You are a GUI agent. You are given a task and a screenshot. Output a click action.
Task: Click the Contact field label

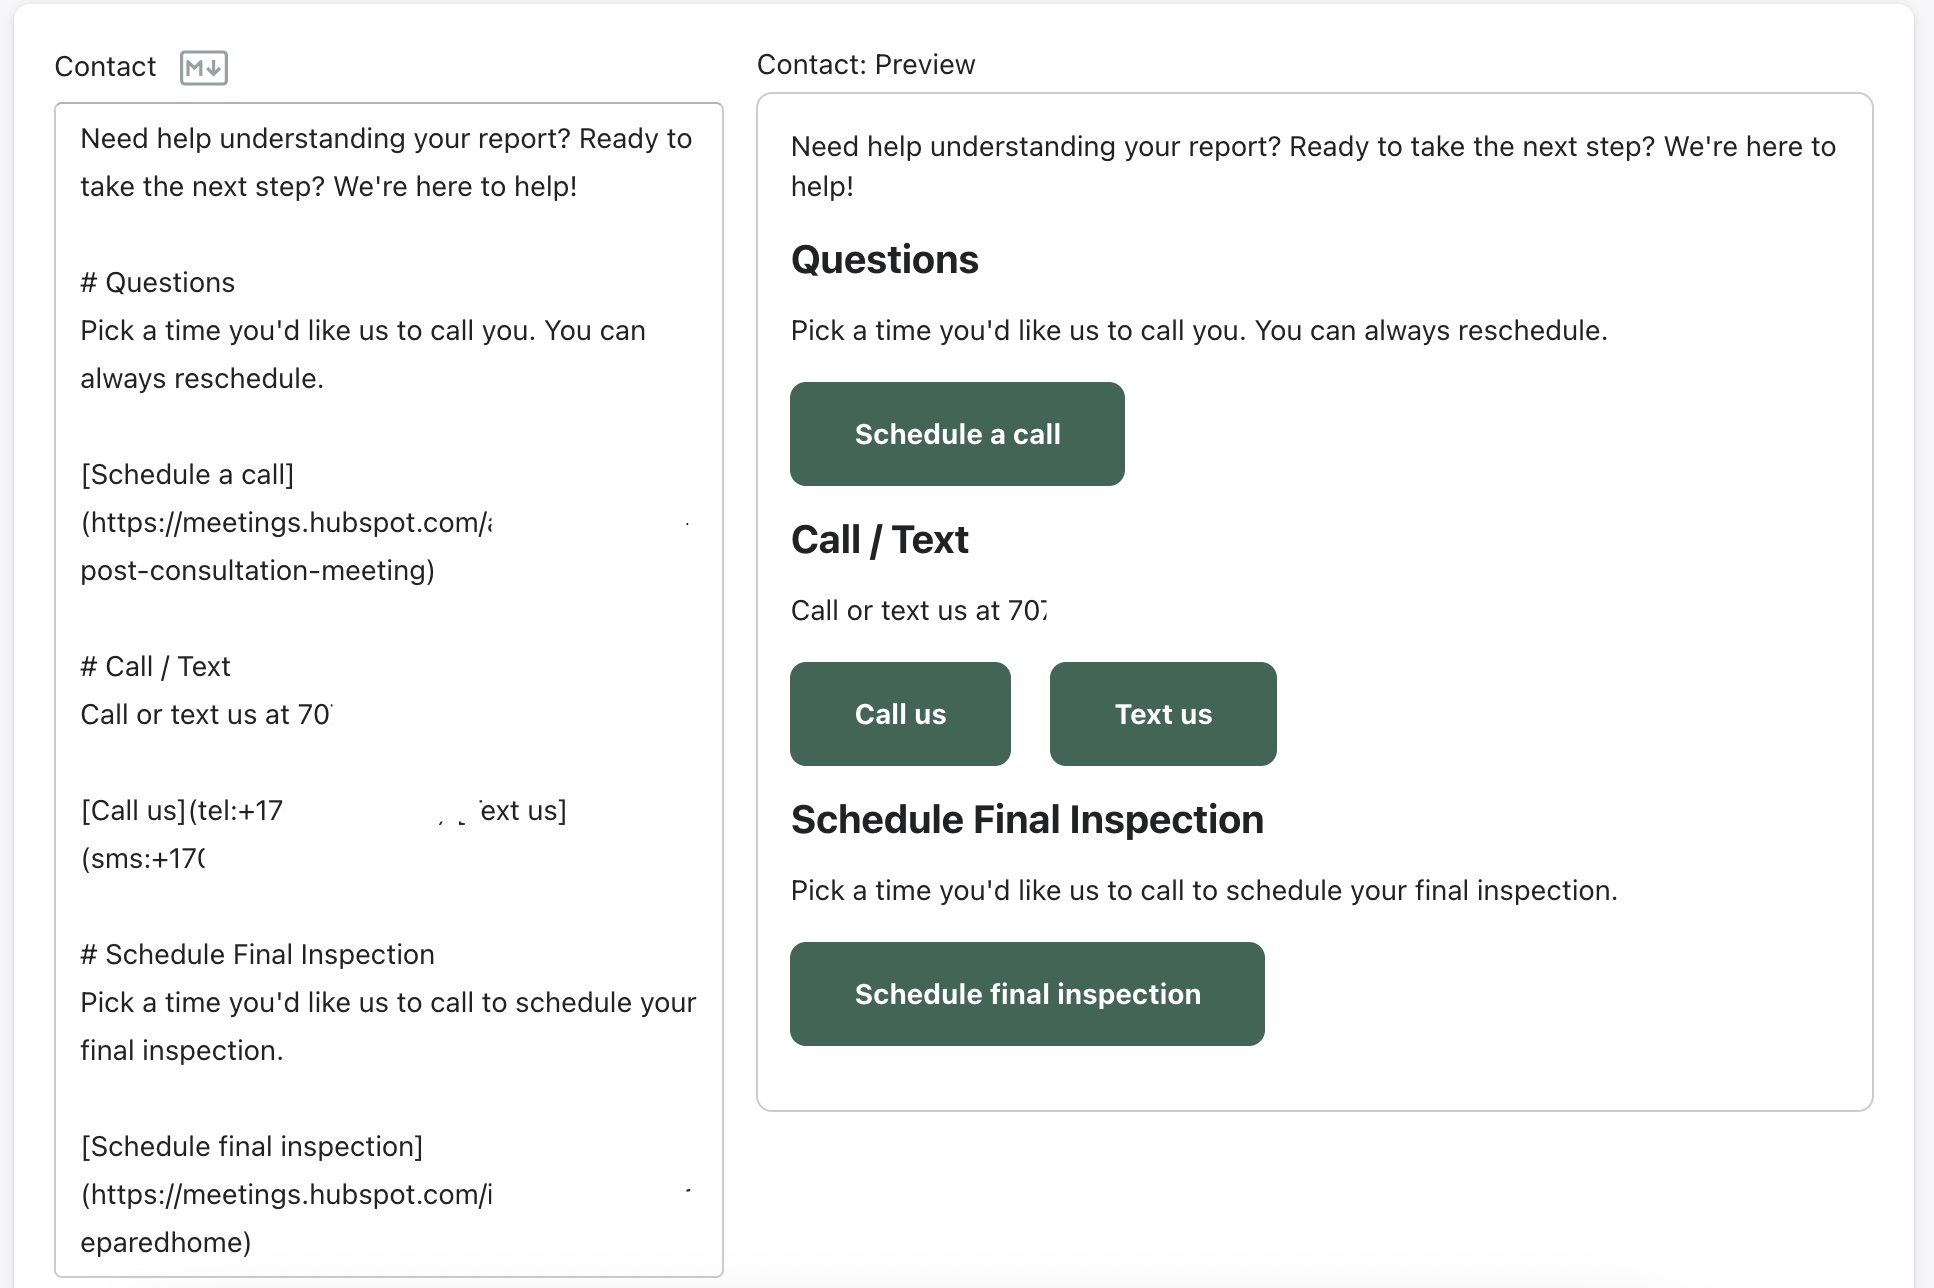point(105,67)
